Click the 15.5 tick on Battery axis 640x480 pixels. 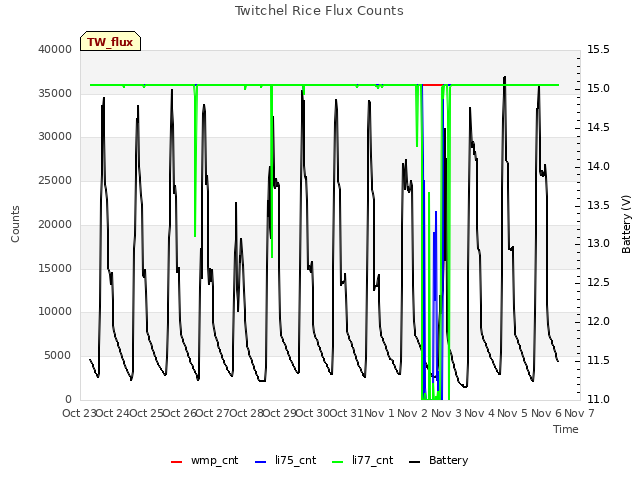tap(598, 49)
